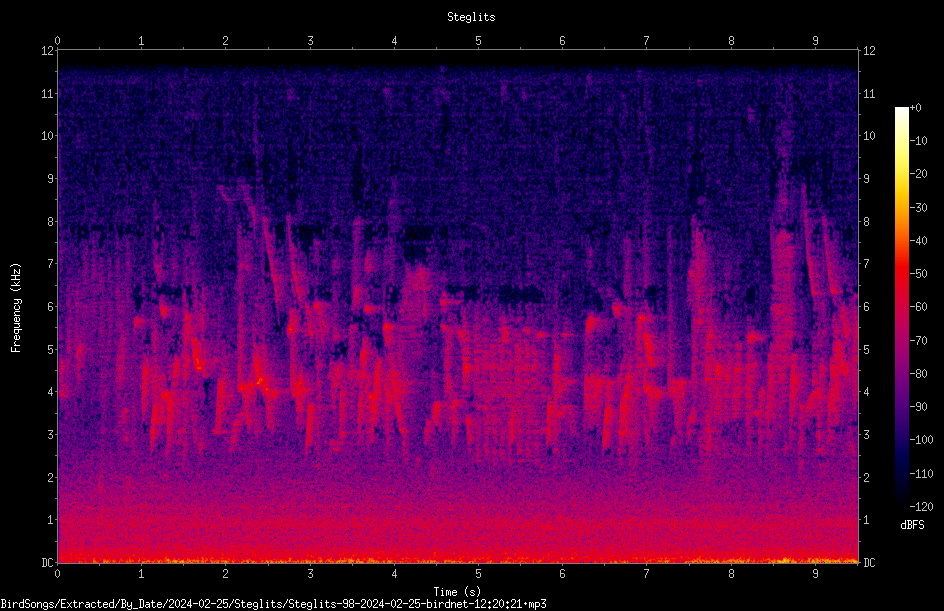Click the -20 label on the dBFS scale
This screenshot has height=611, width=944.
[x=918, y=173]
